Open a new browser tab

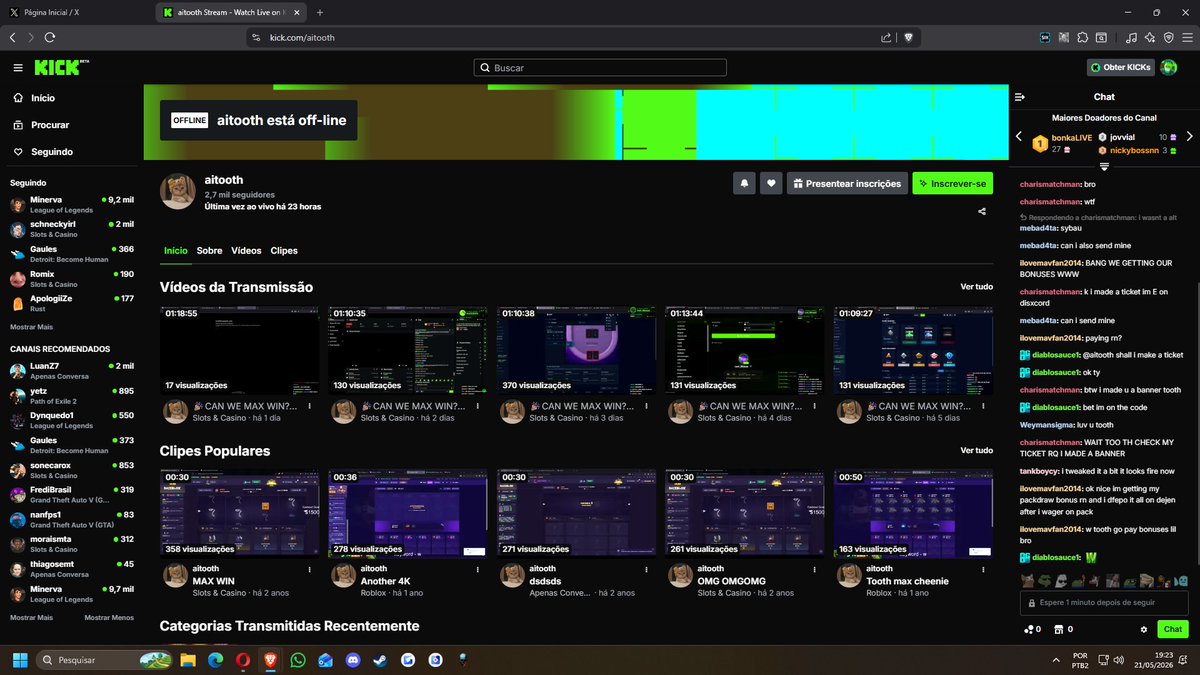click(320, 12)
